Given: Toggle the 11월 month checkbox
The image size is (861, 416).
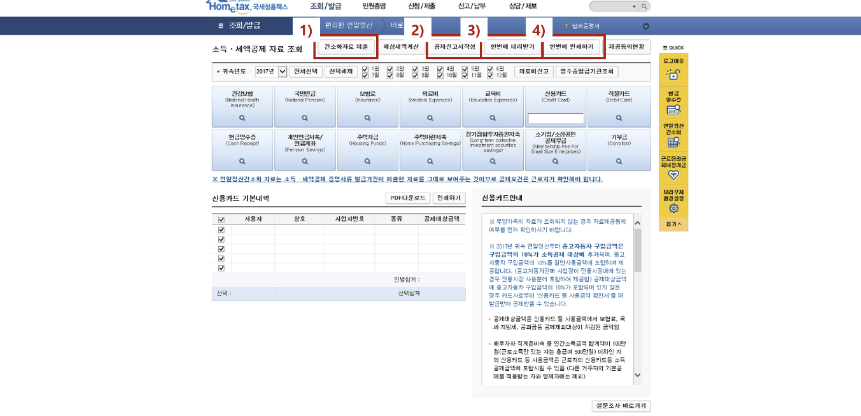Looking at the screenshot, I should pos(465,75).
